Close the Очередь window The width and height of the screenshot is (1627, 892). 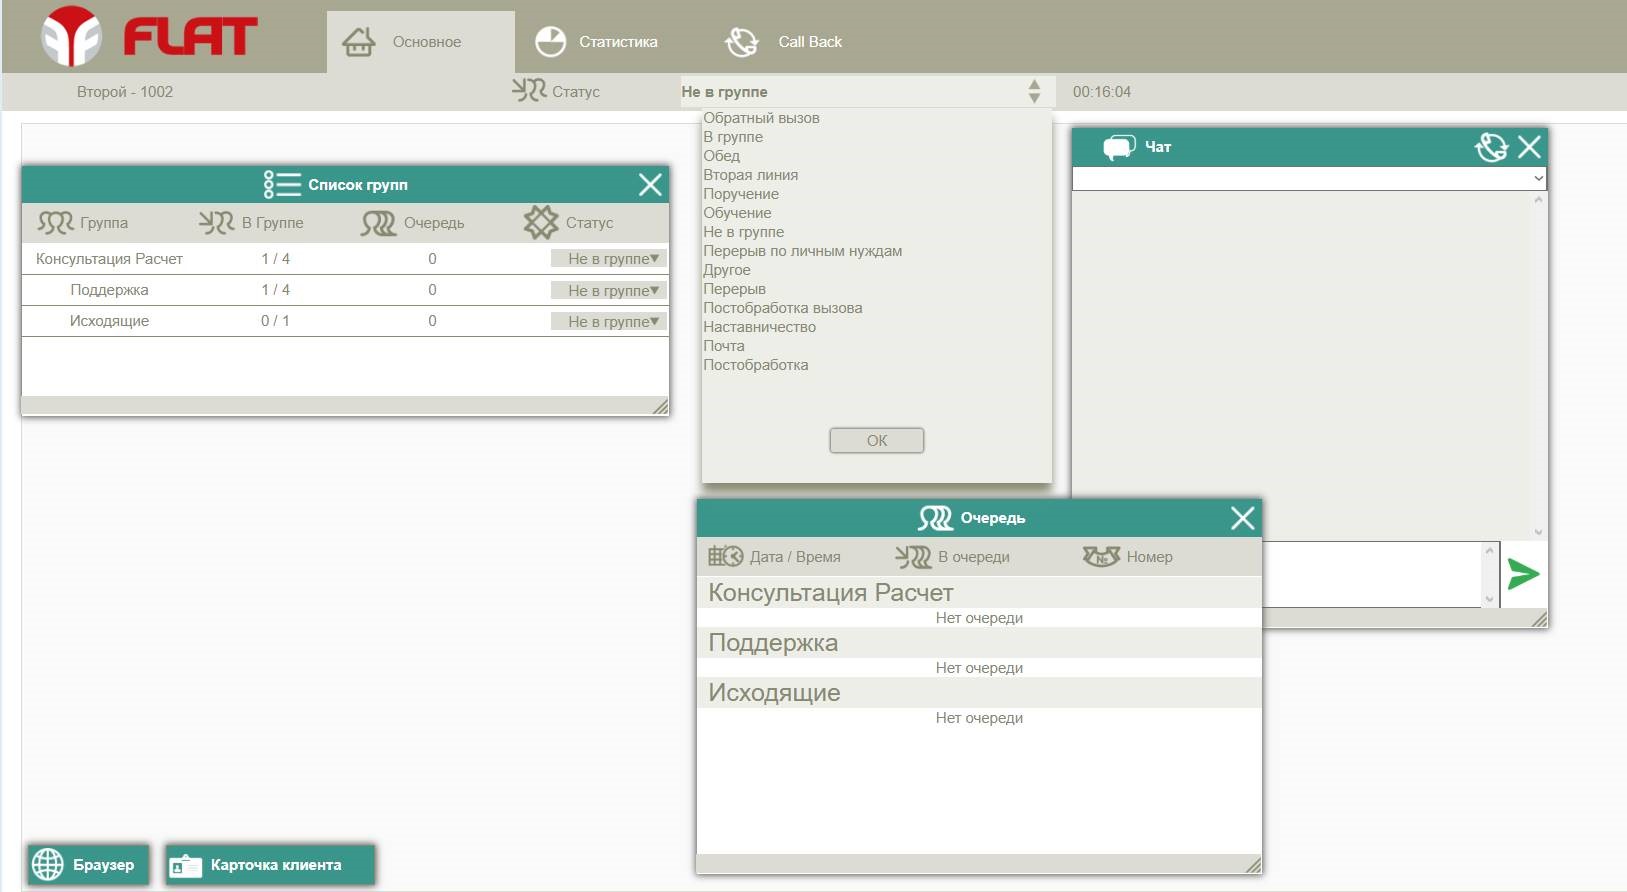[x=1243, y=518]
